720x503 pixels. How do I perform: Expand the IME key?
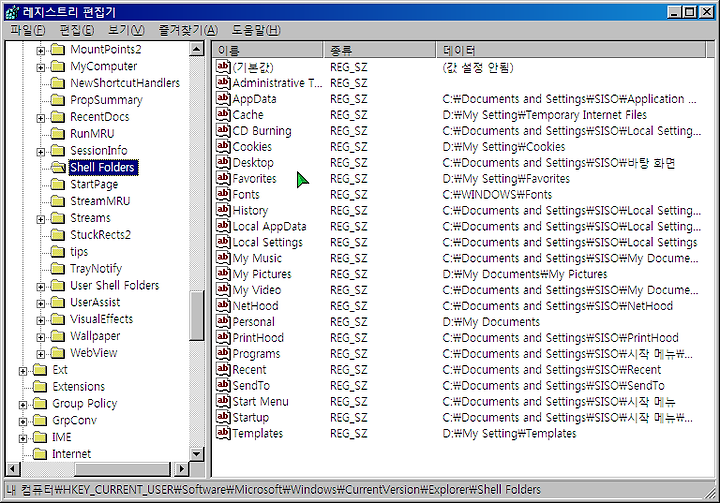(22, 438)
